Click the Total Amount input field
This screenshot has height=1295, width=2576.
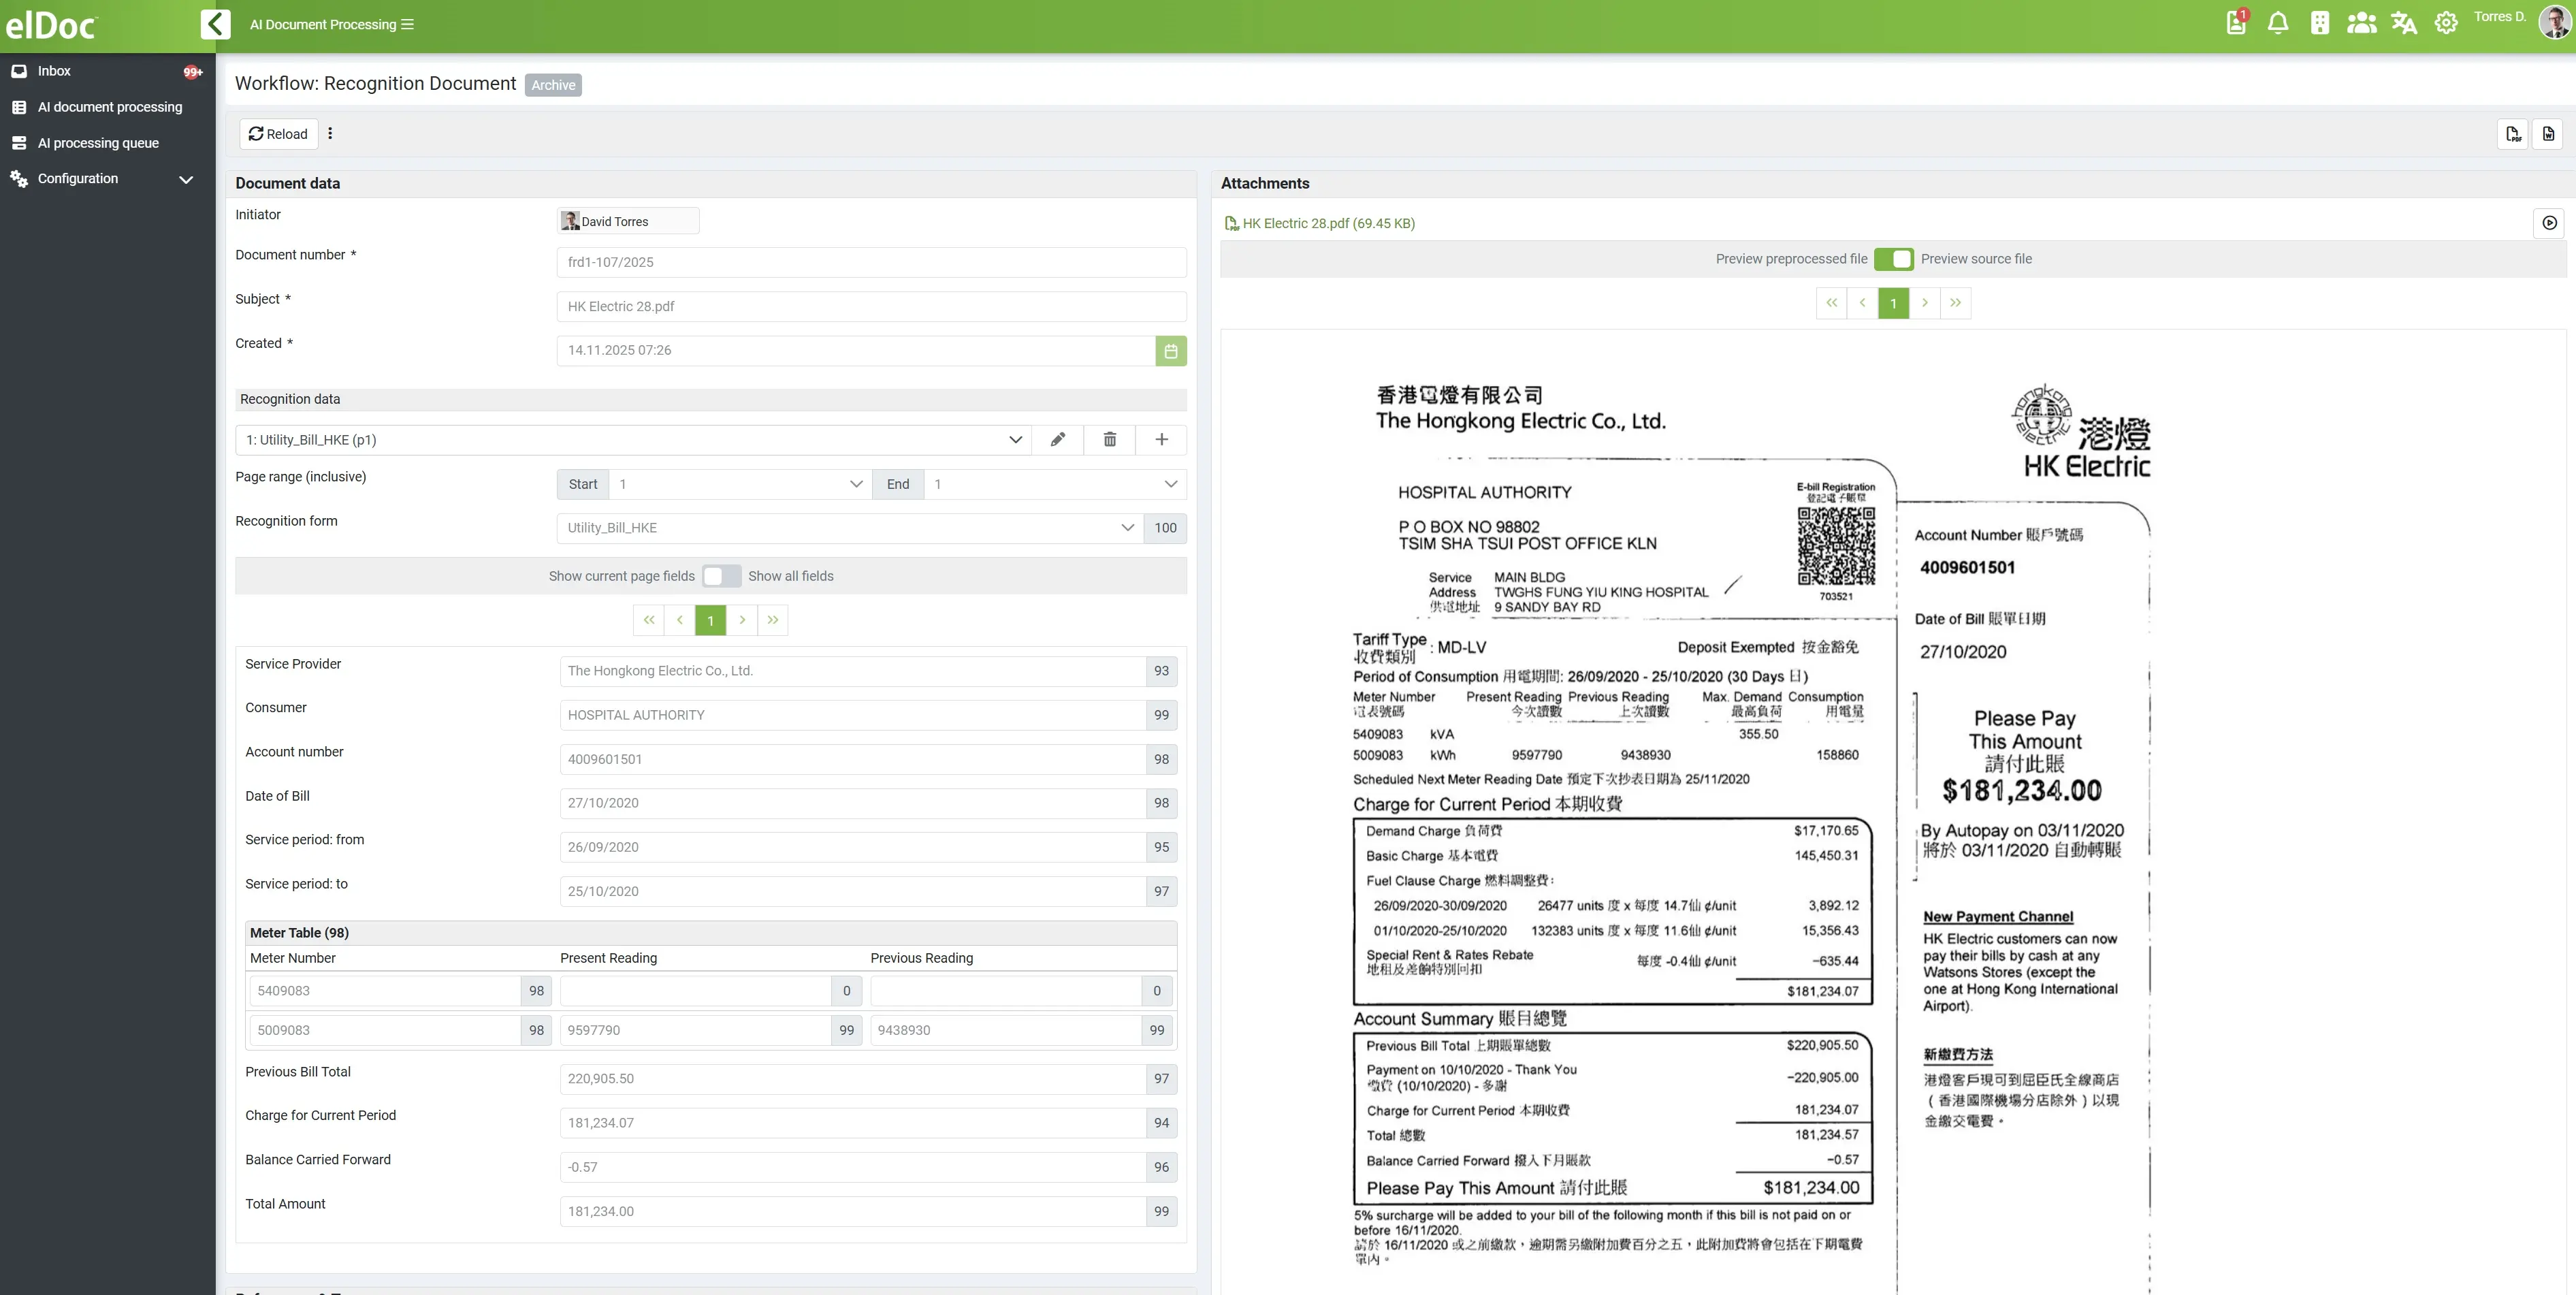point(852,1211)
